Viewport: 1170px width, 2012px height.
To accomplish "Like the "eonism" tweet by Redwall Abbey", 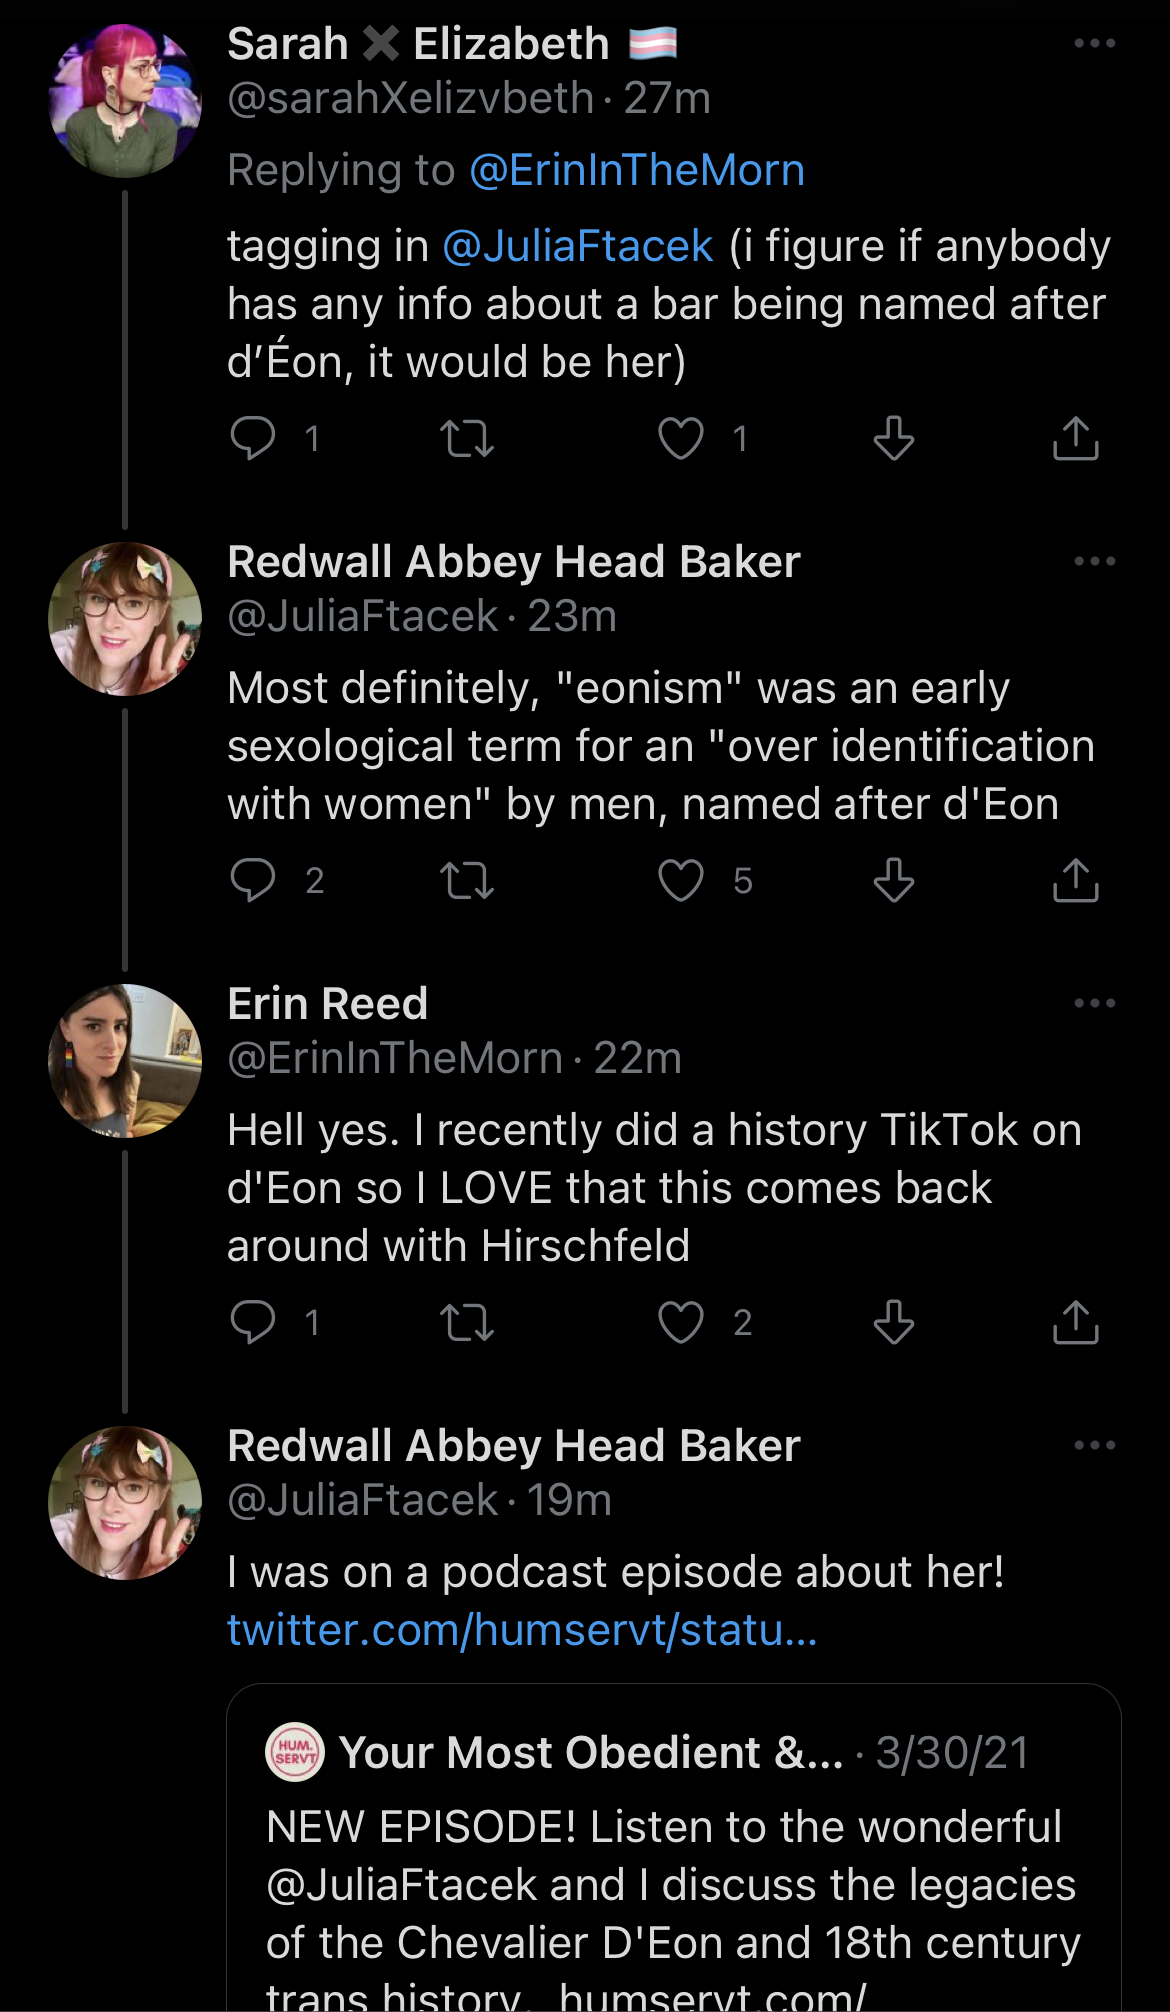I will pyautogui.click(x=681, y=880).
